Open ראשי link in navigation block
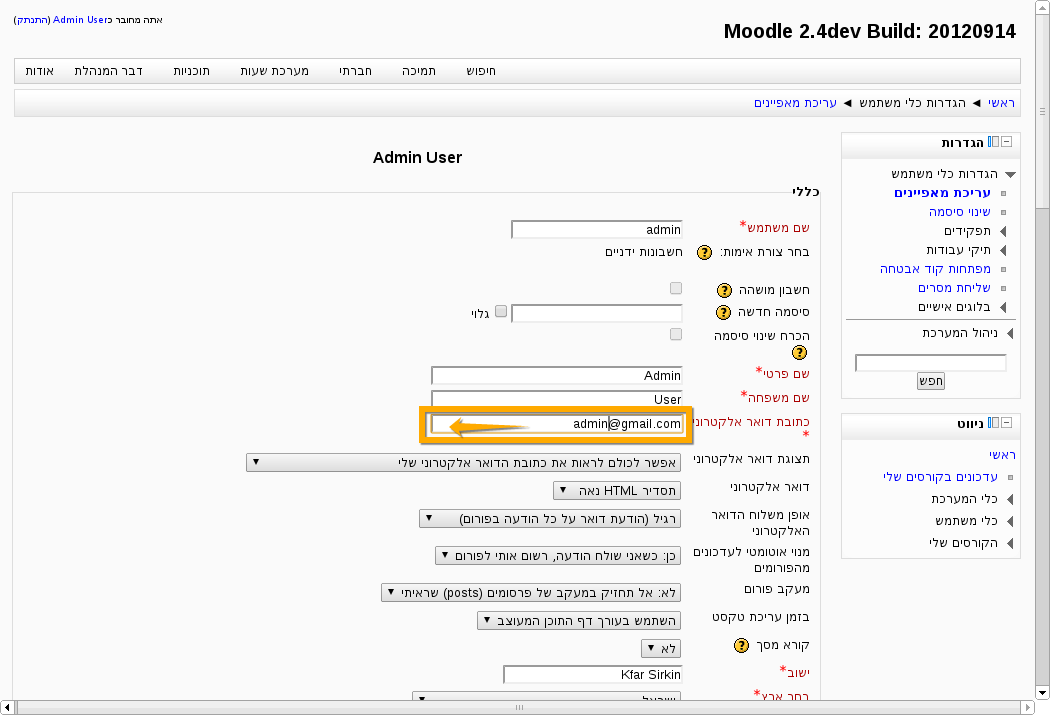This screenshot has height=715, width=1050. [1002, 455]
